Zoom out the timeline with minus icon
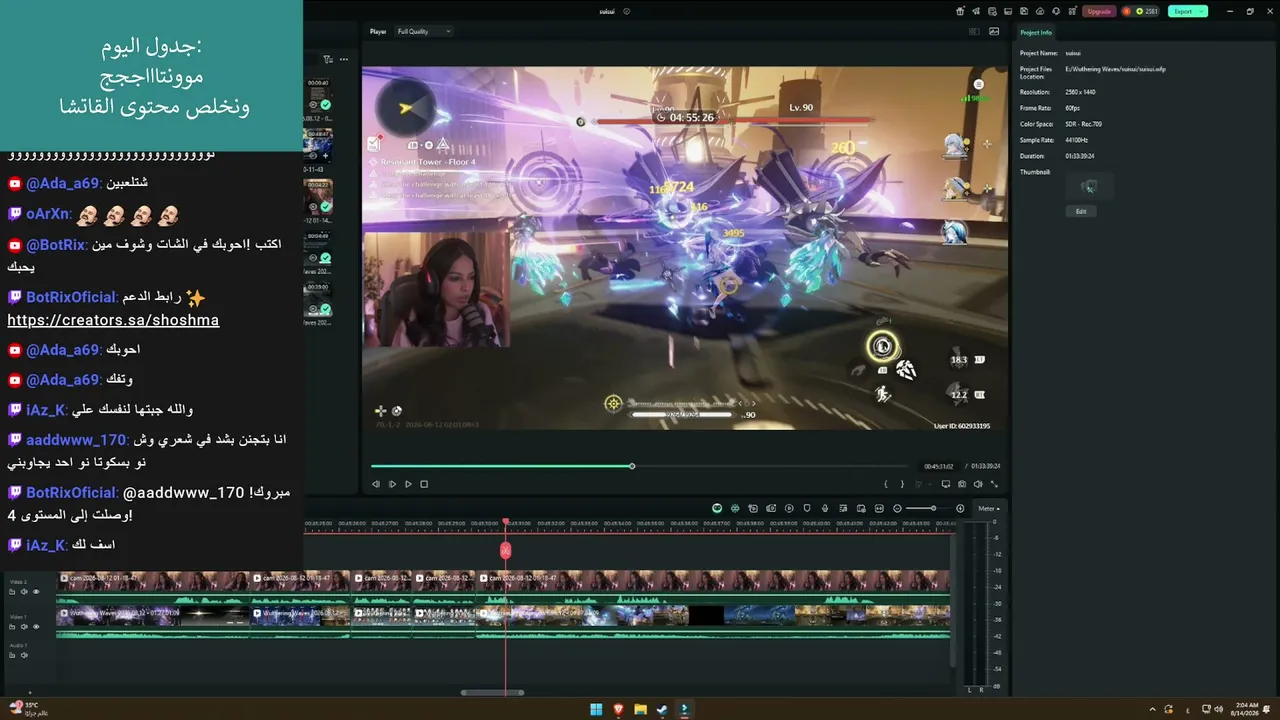Viewport: 1280px width, 720px height. (x=897, y=508)
